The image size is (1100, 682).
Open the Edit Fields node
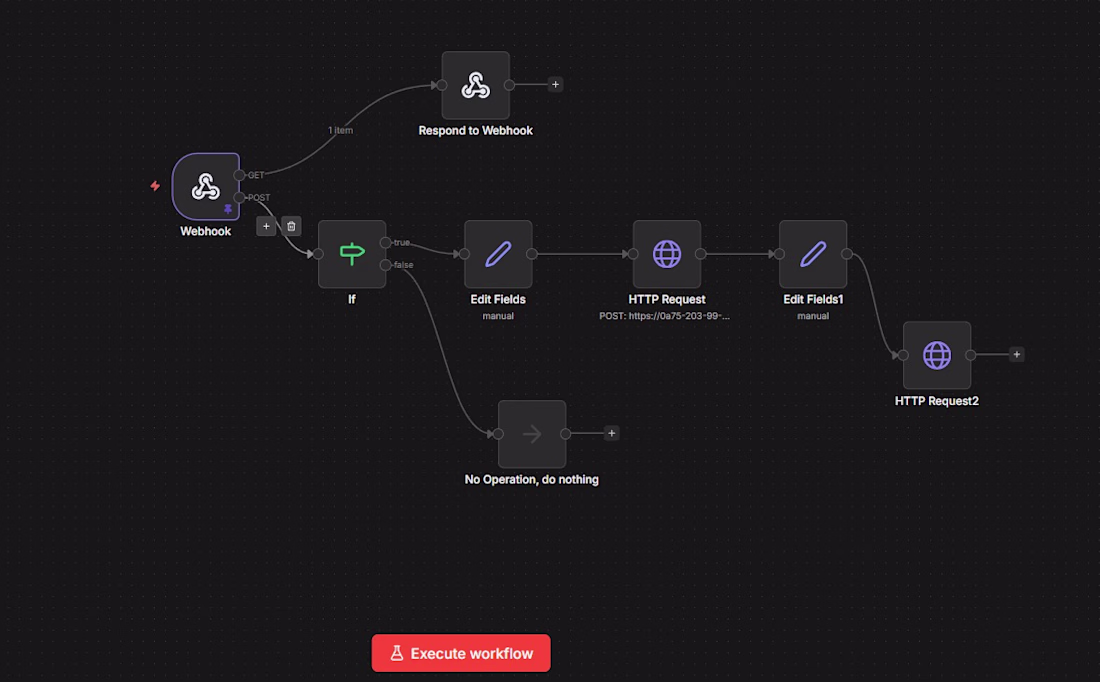point(498,254)
